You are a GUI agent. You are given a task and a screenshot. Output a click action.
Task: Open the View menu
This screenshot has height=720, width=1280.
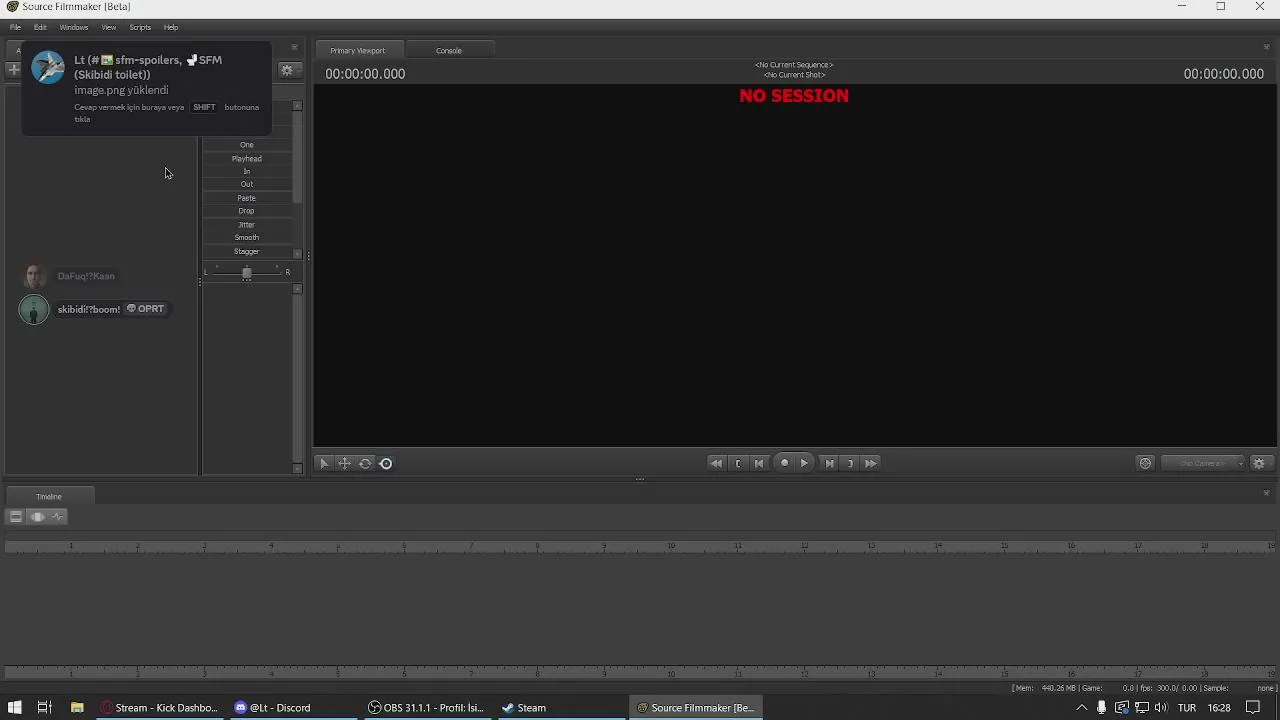pyautogui.click(x=109, y=27)
